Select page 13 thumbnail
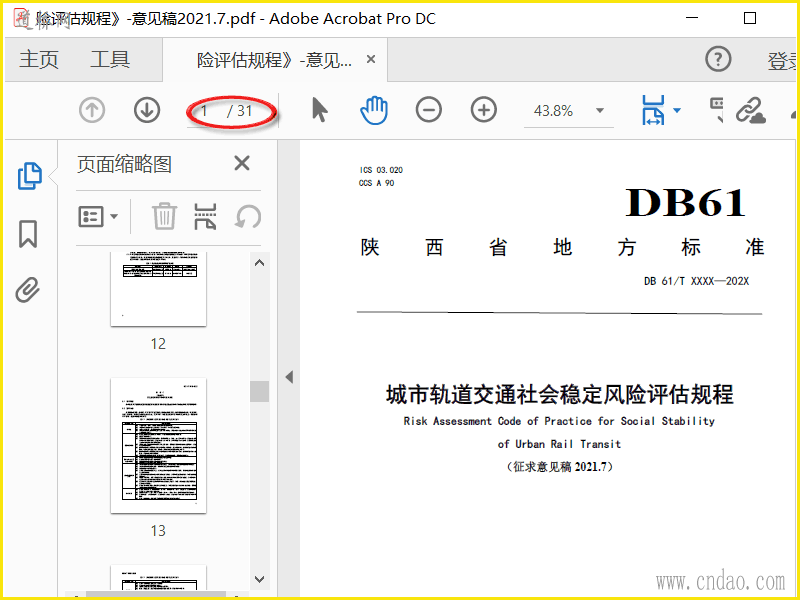The width and height of the screenshot is (800, 600). click(159, 445)
